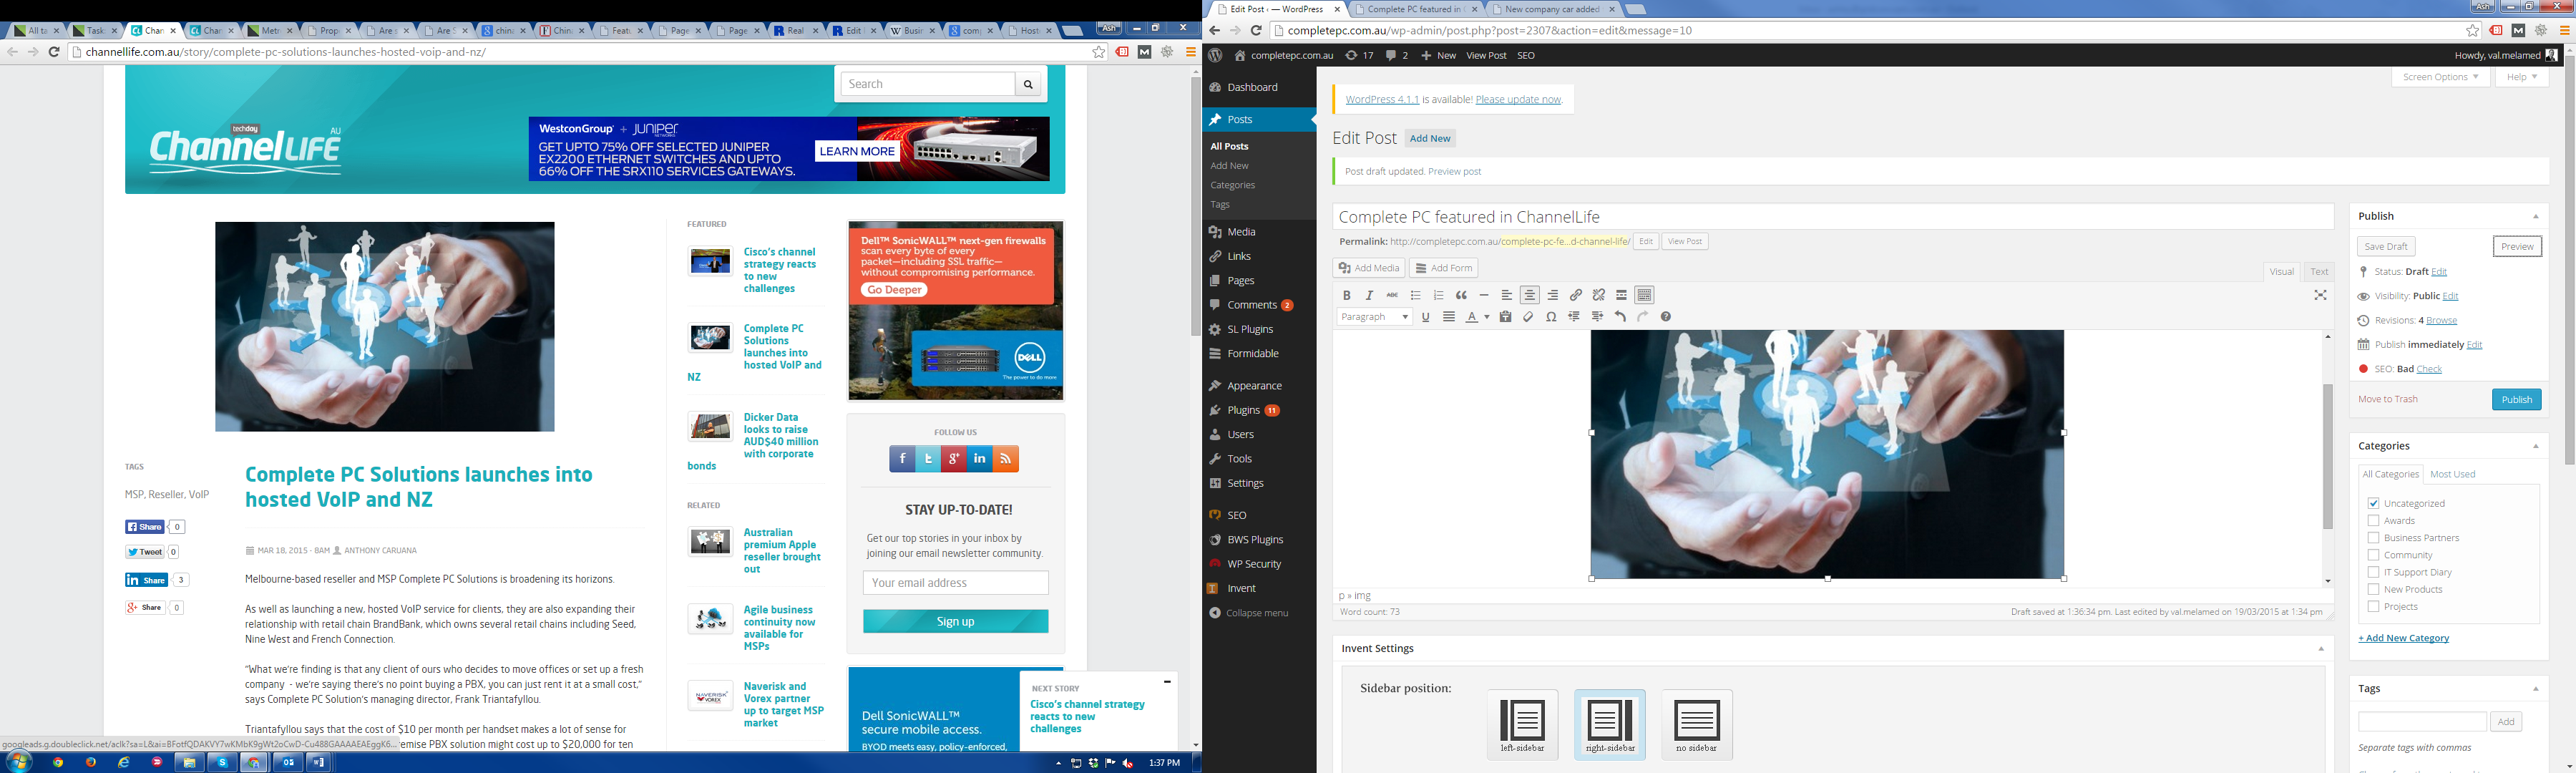The width and height of the screenshot is (2576, 773).
Task: Clear formatting with the eraser icon
Action: 1528,317
